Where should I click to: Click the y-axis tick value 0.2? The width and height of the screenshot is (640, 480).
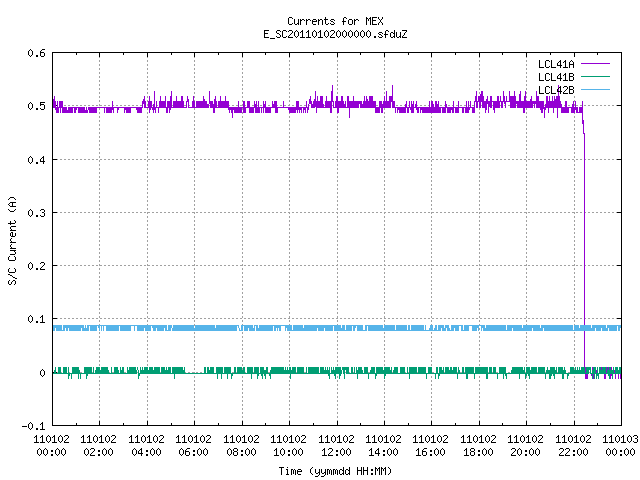36,266
